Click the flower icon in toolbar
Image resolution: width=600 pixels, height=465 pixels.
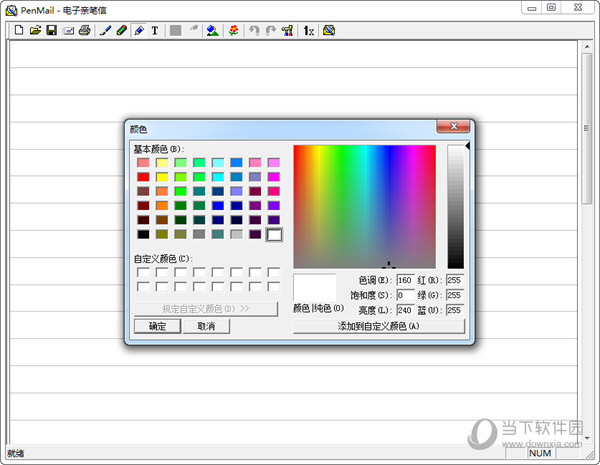(x=233, y=31)
